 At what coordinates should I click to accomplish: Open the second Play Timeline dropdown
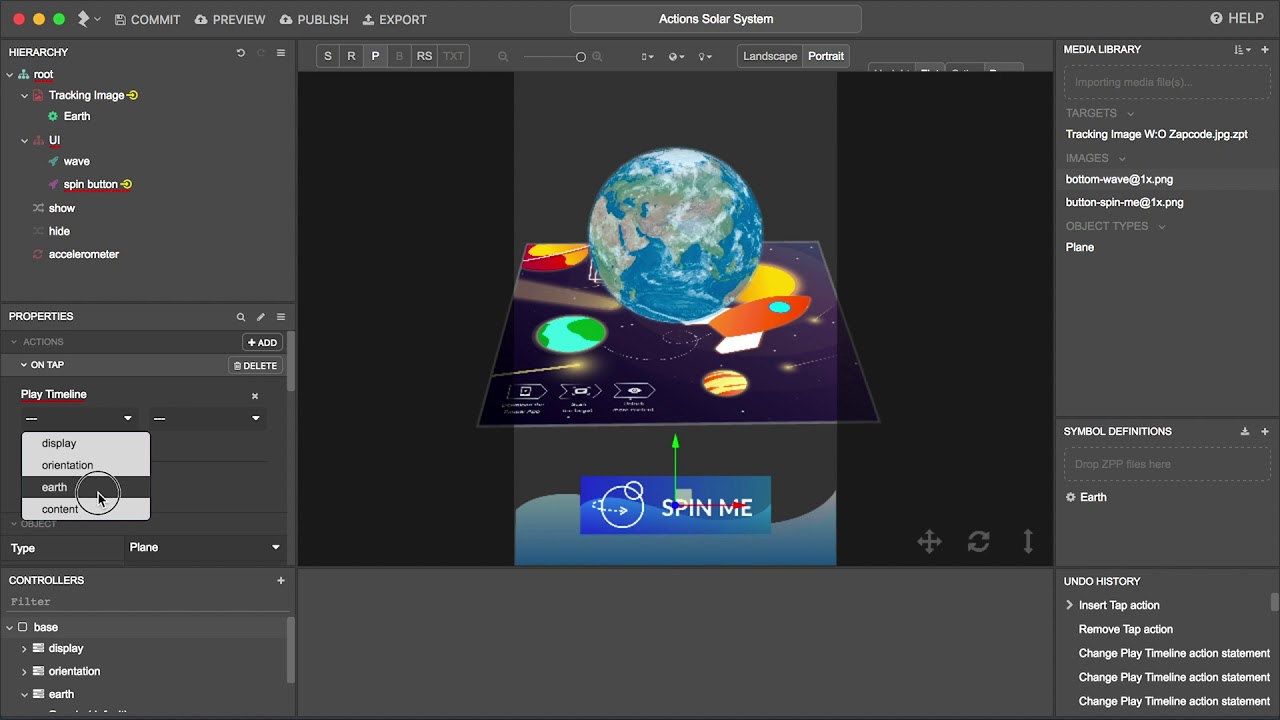(207, 418)
